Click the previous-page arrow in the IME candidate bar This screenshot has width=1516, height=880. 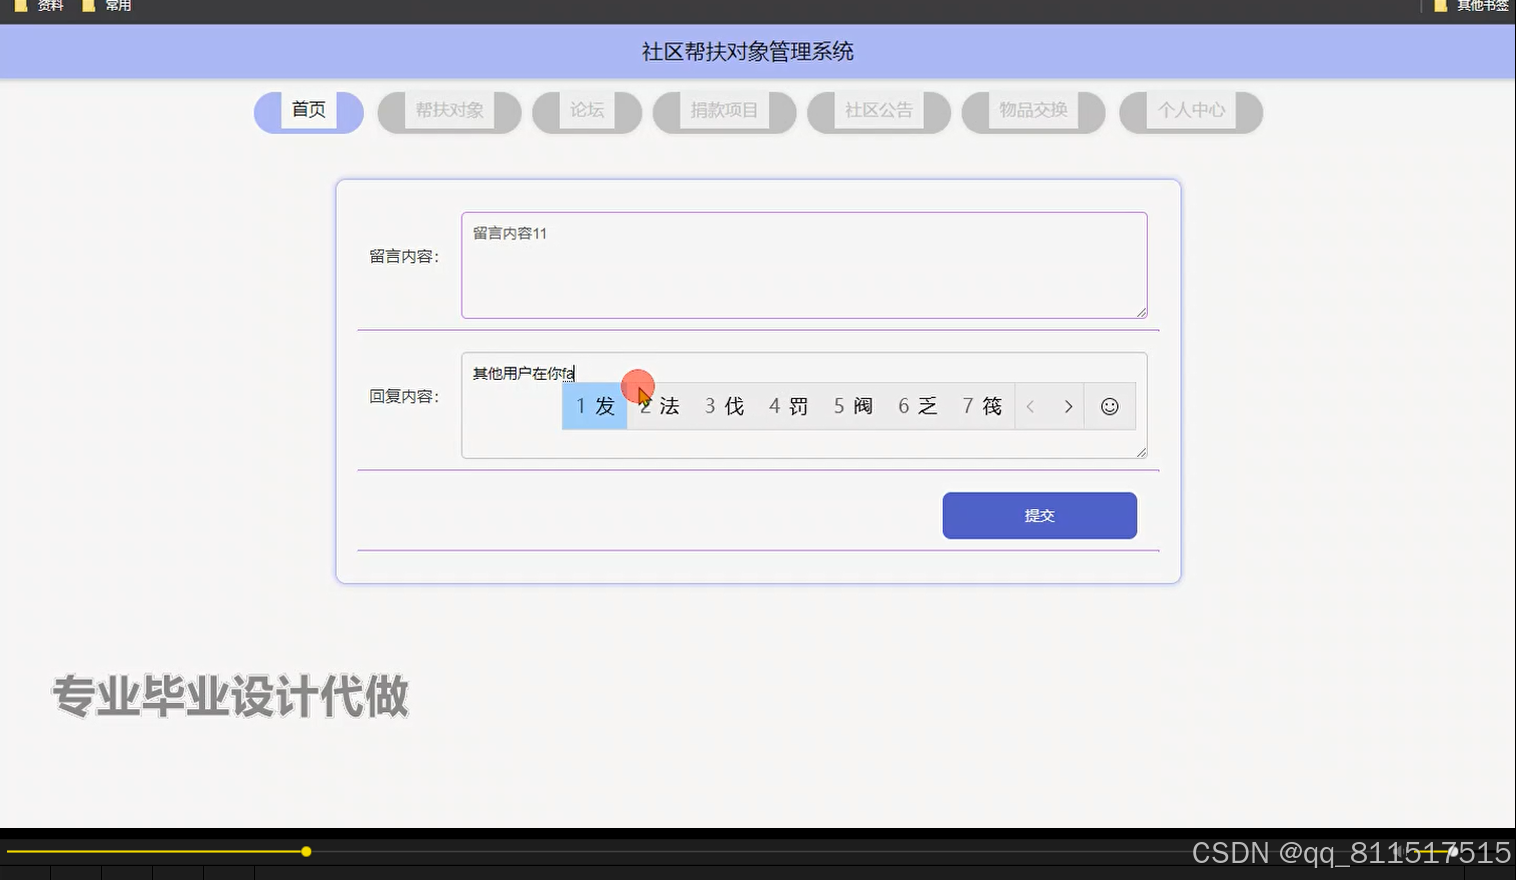click(1030, 406)
